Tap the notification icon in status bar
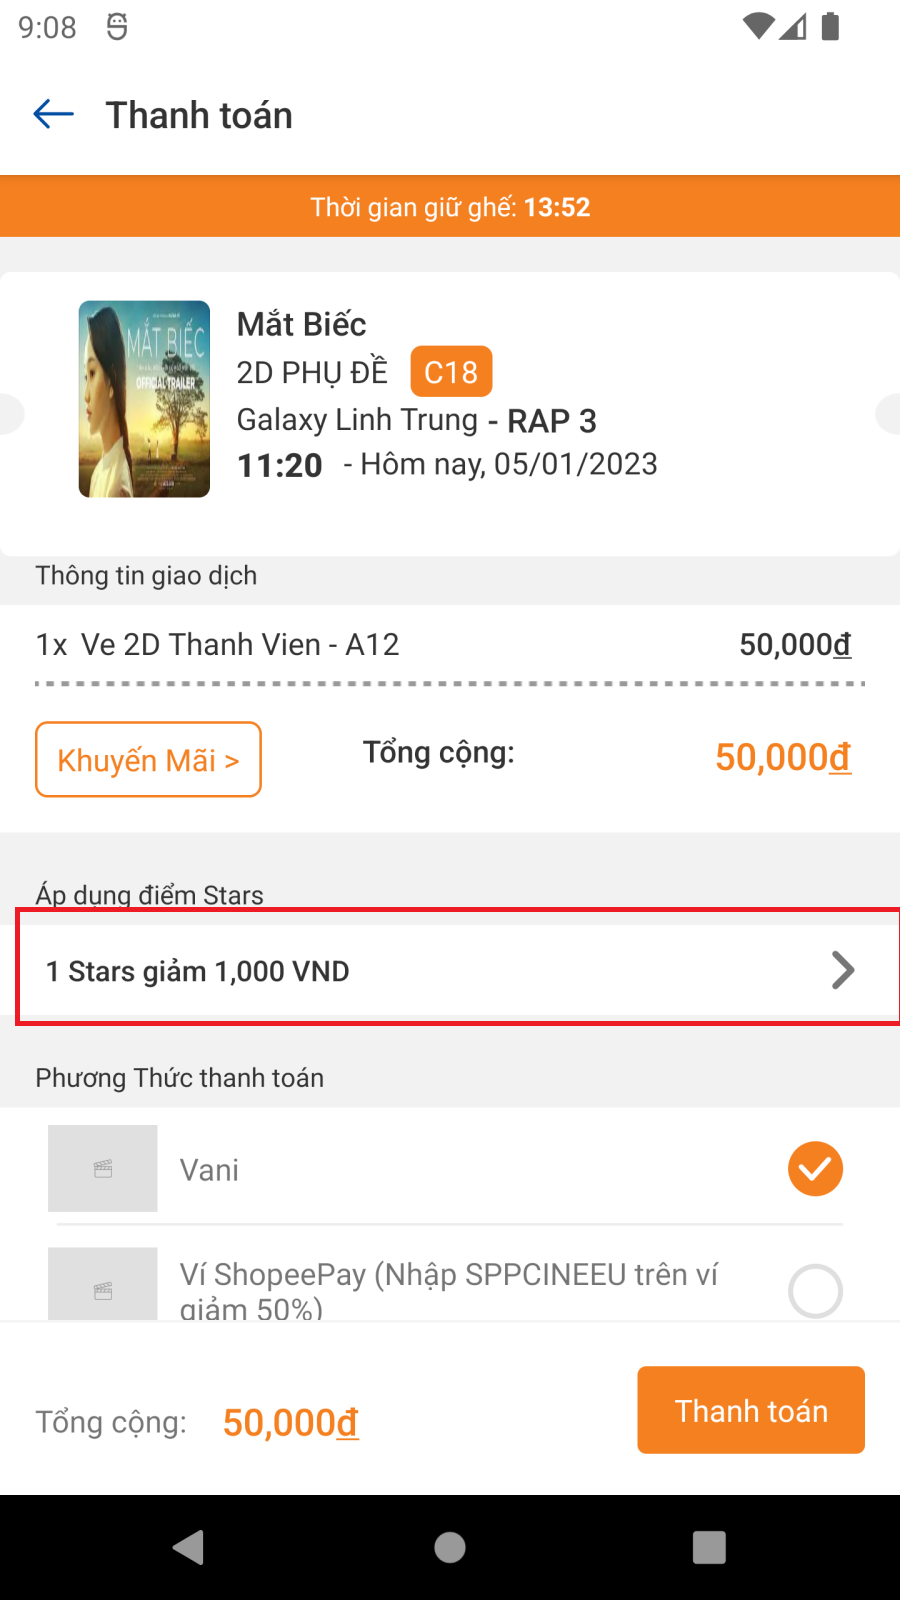900x1600 pixels. (117, 27)
